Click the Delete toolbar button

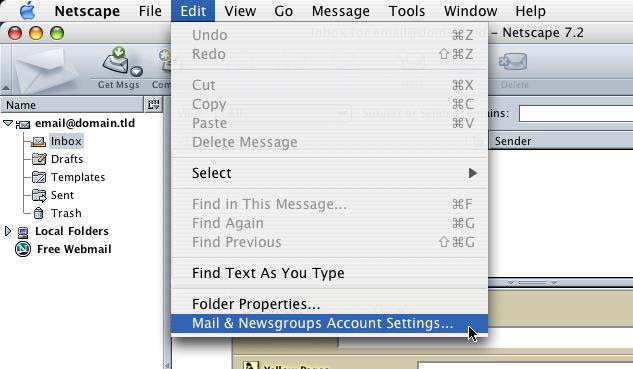click(513, 69)
